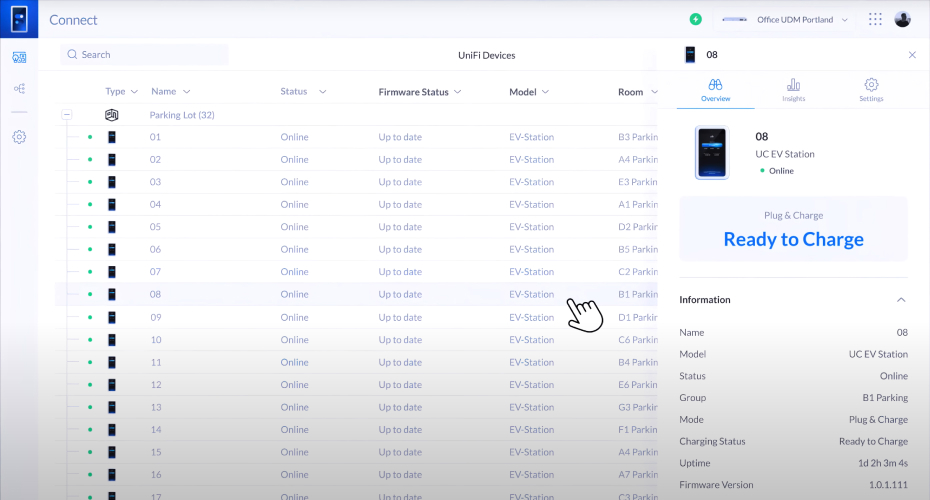Screen dimensions: 930x500
Task: Open the Connect app logo
Action: click(19, 19)
